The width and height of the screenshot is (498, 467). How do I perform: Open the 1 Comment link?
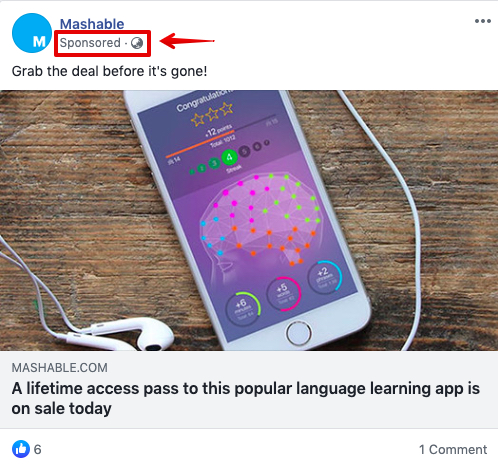click(x=453, y=449)
